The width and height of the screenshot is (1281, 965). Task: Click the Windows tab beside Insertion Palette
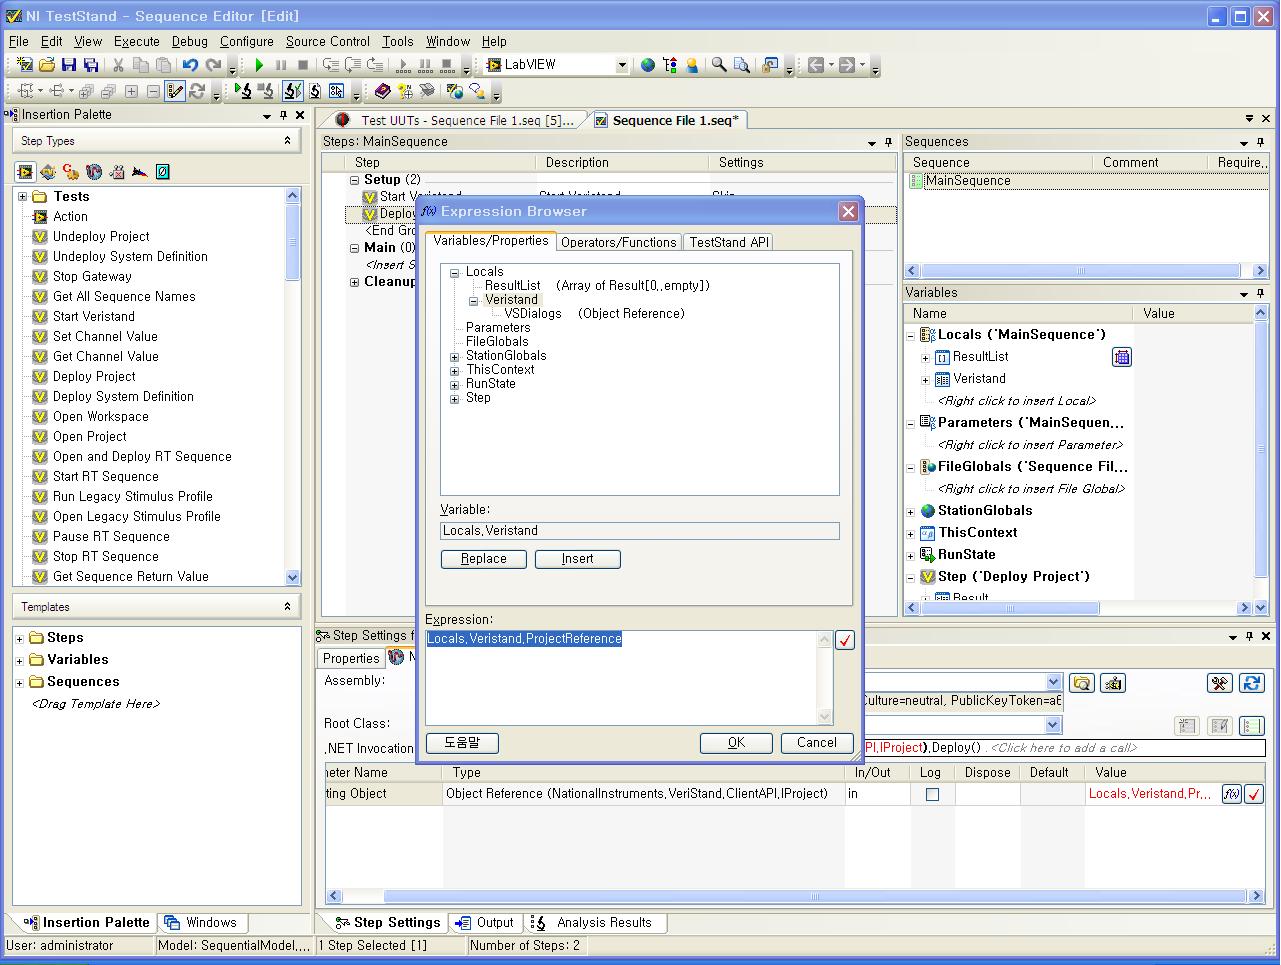click(x=201, y=923)
